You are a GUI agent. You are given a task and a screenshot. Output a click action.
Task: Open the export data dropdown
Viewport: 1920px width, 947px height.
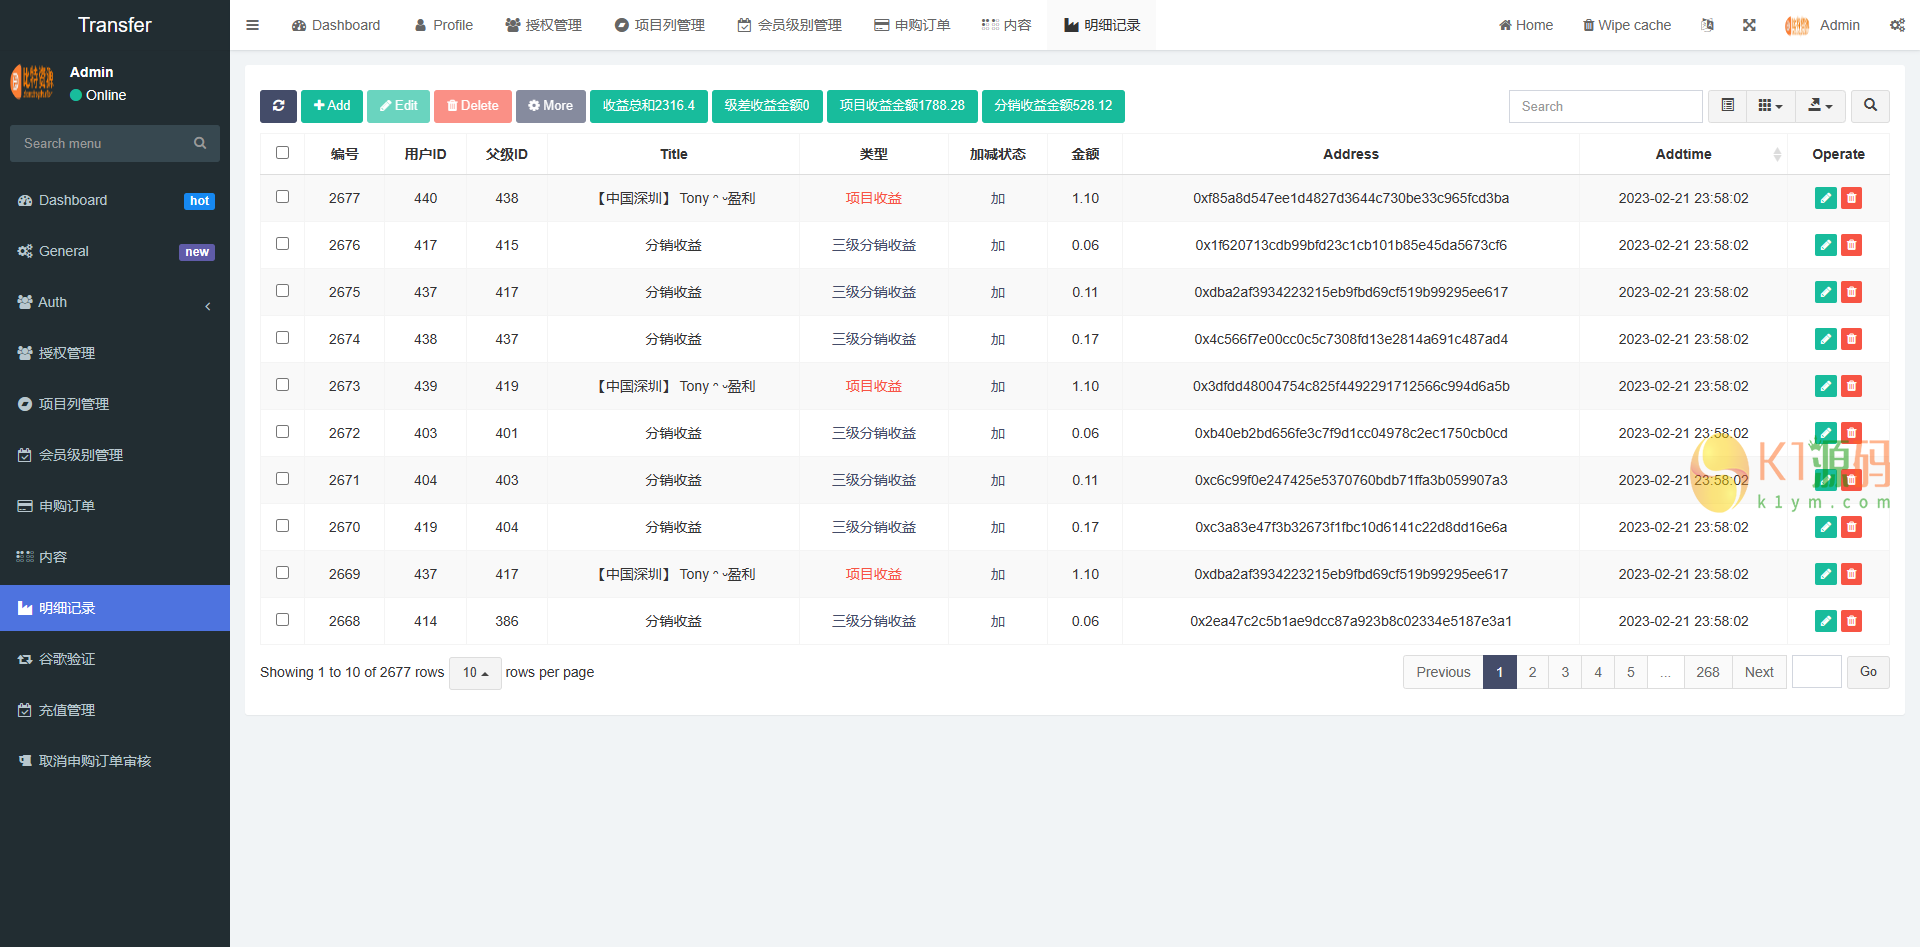[x=1820, y=106]
